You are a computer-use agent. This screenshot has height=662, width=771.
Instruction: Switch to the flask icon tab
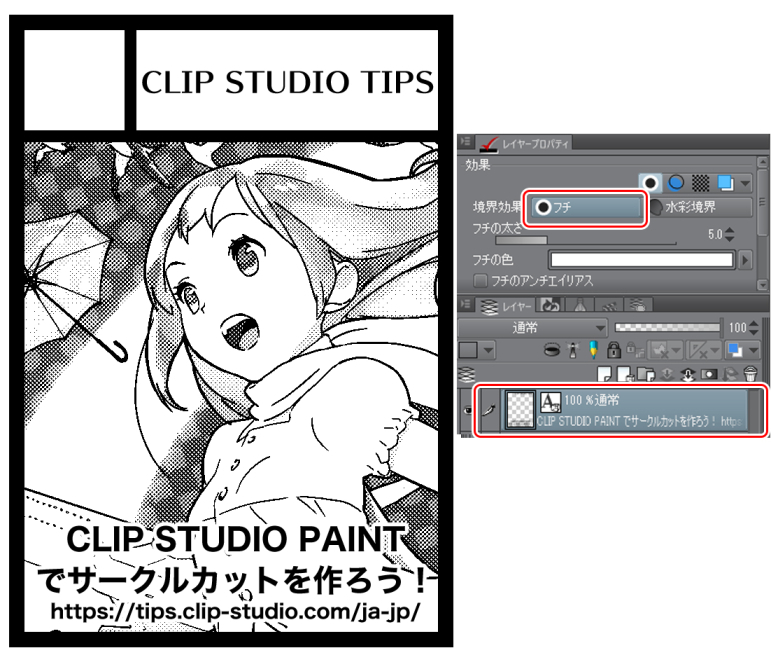(580, 306)
